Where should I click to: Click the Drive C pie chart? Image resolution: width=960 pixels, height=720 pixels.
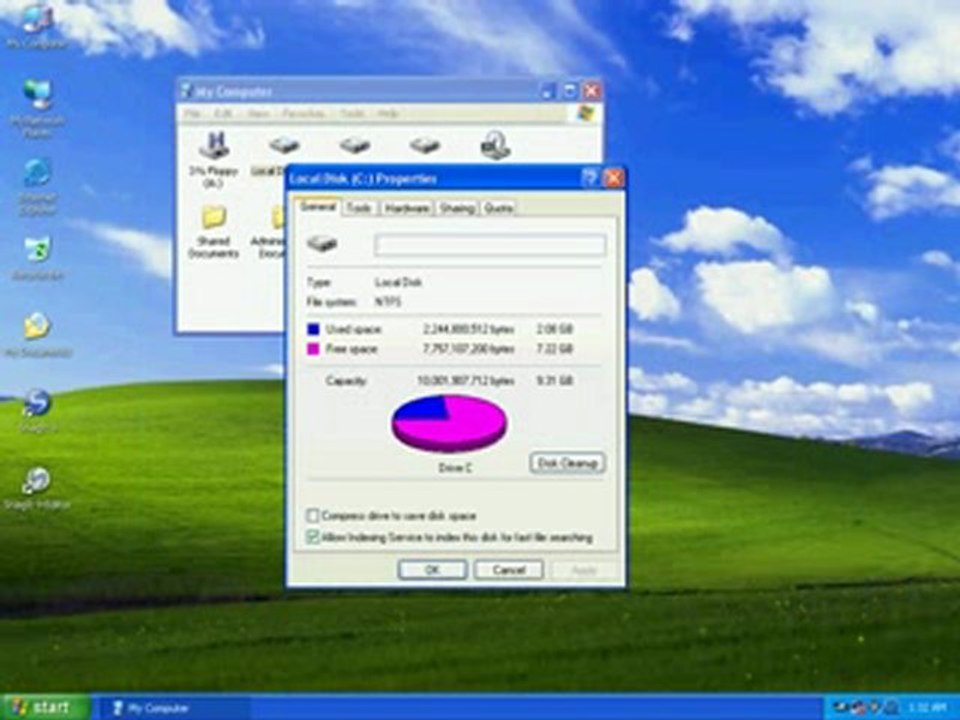tap(449, 423)
